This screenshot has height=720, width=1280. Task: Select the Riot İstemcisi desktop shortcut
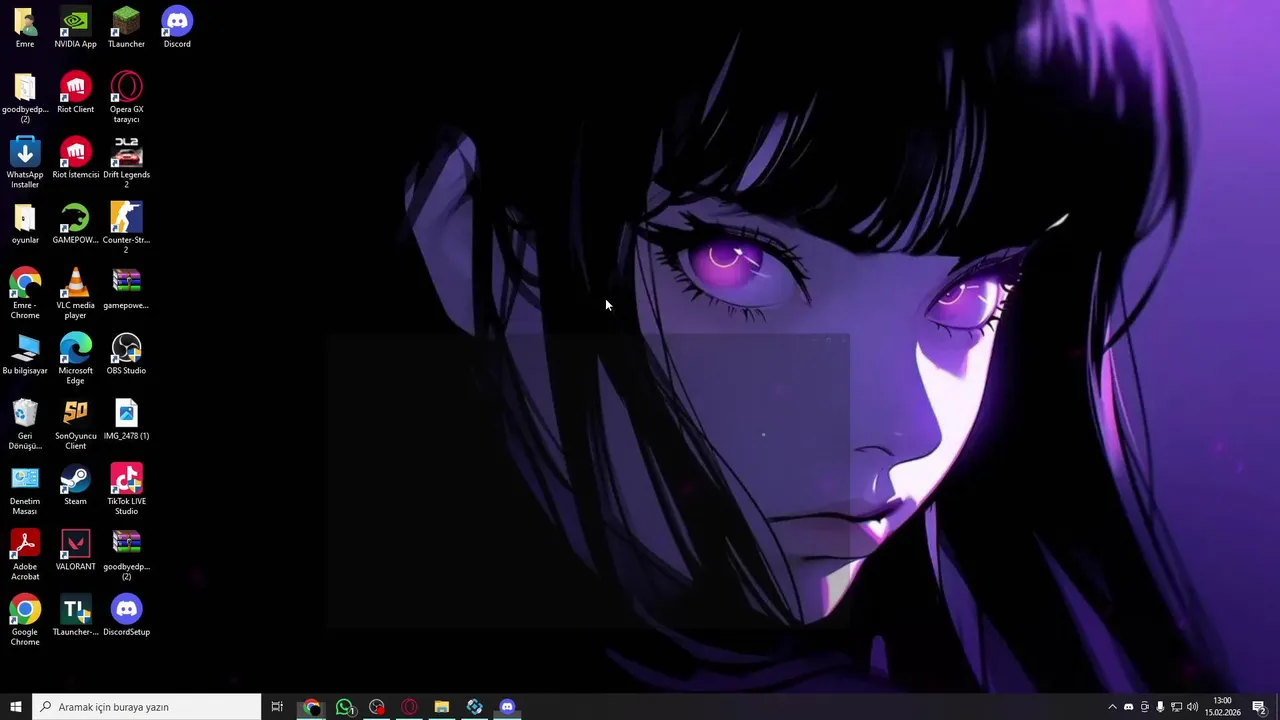(75, 158)
